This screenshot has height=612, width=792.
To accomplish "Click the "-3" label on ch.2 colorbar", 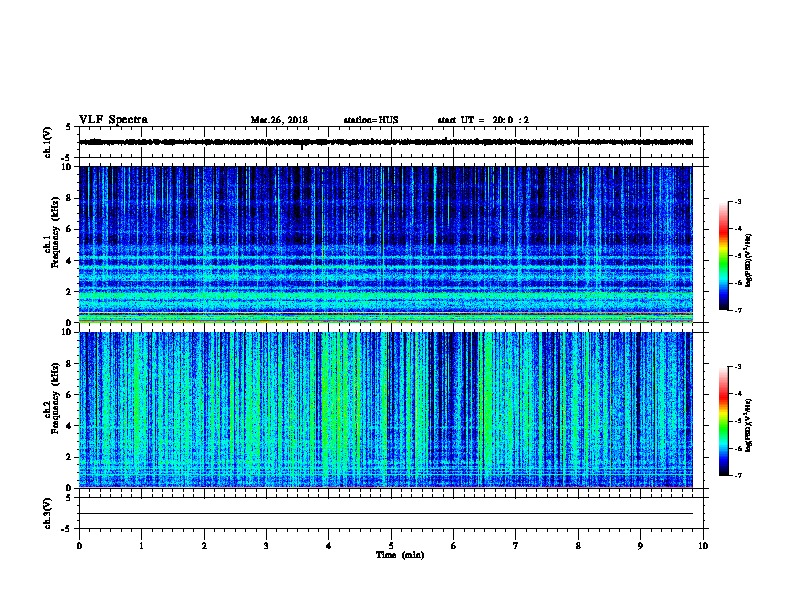I will [x=738, y=367].
